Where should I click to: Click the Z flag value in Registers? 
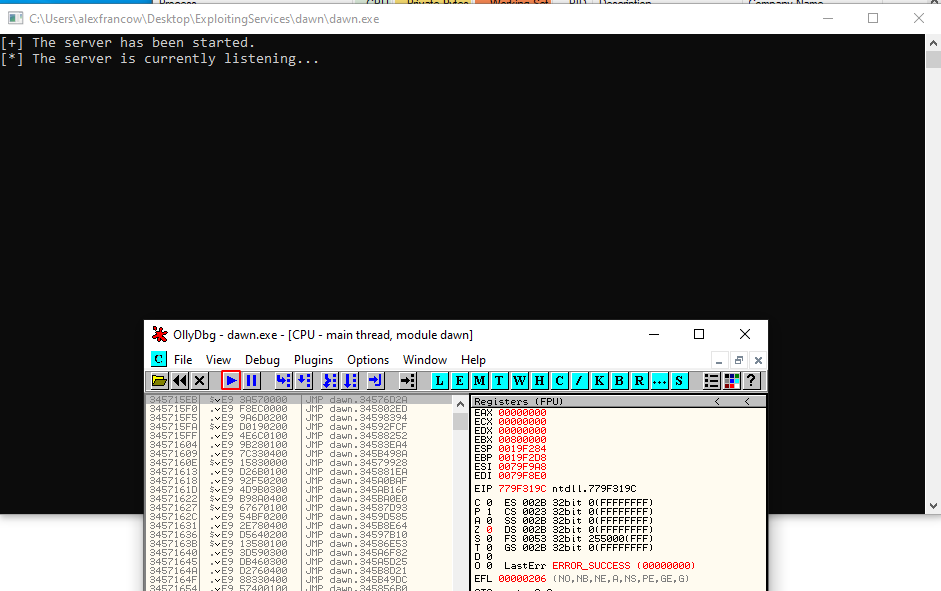click(x=489, y=530)
